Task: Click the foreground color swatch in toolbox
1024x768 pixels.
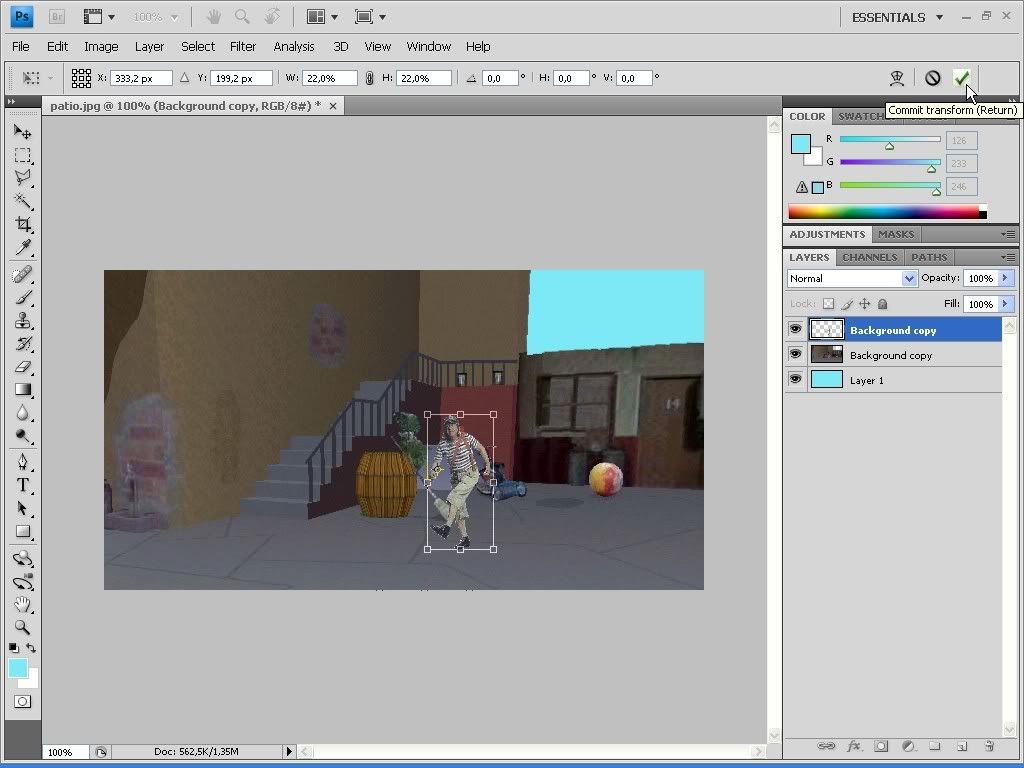Action: (x=18, y=668)
